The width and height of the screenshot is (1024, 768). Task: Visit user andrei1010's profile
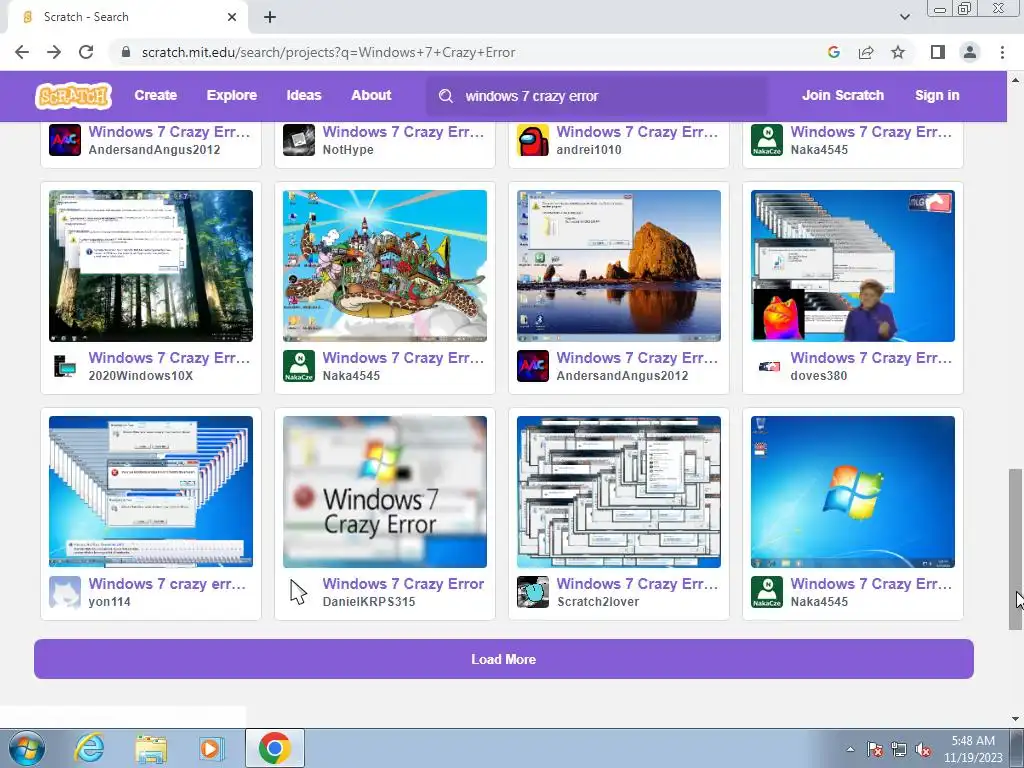point(588,150)
